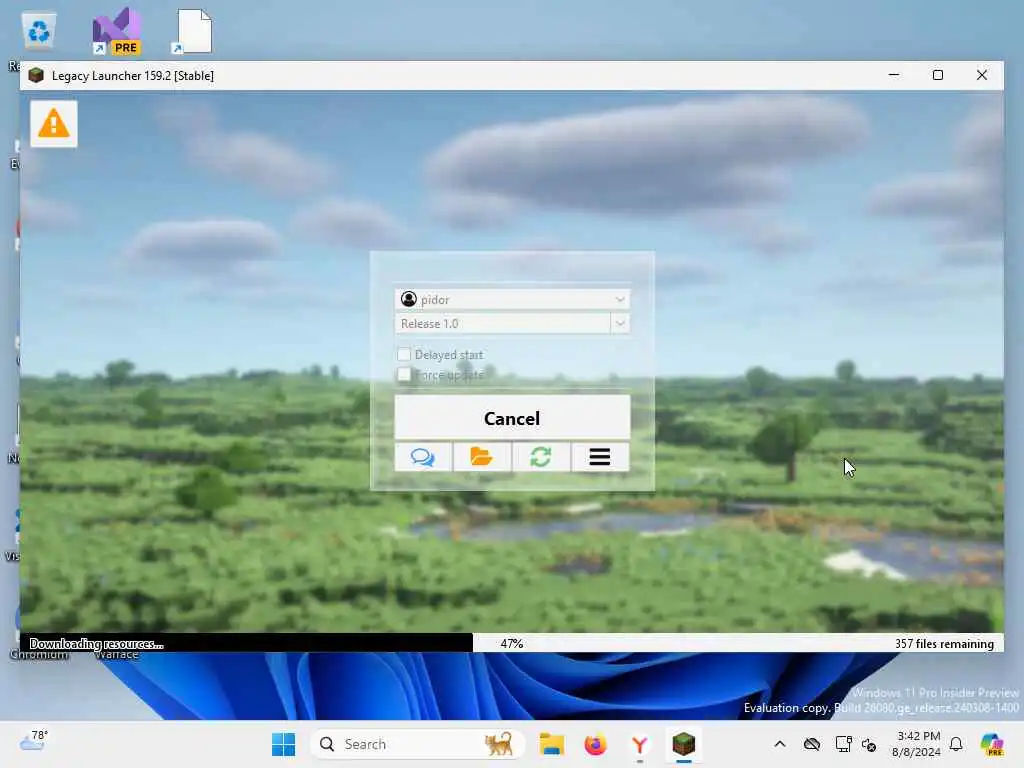The width and height of the screenshot is (1024, 768).
Task: Click the Cancel download button
Action: pos(512,418)
